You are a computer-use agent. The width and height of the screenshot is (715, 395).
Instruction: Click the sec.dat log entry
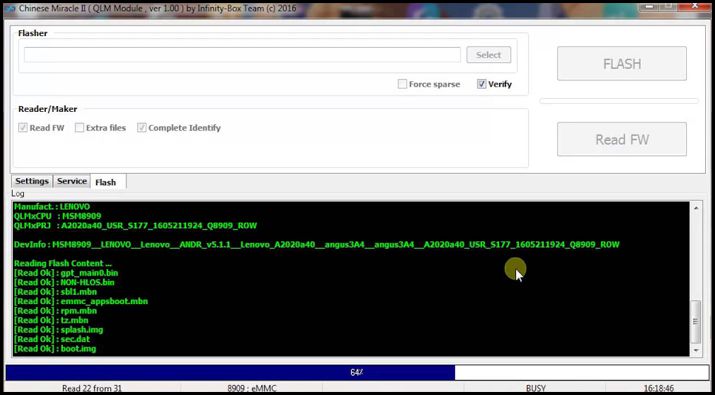[52, 339]
